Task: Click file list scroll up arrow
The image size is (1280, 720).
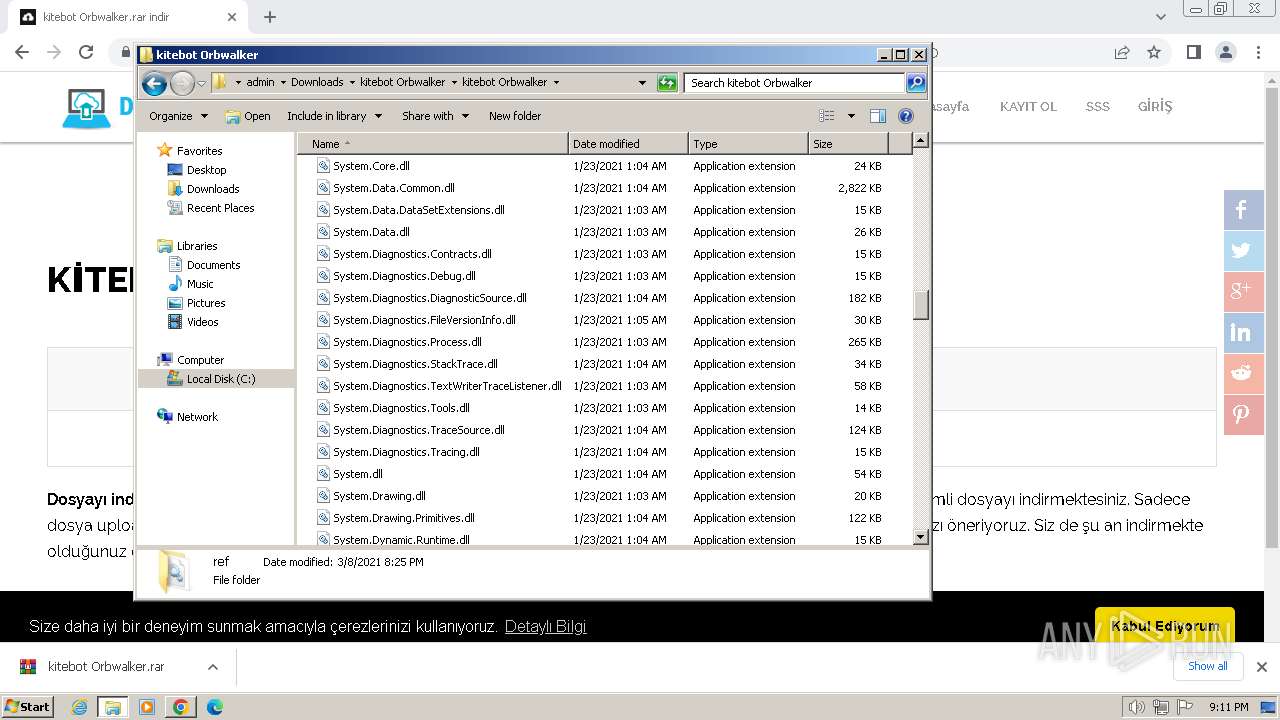Action: click(921, 141)
